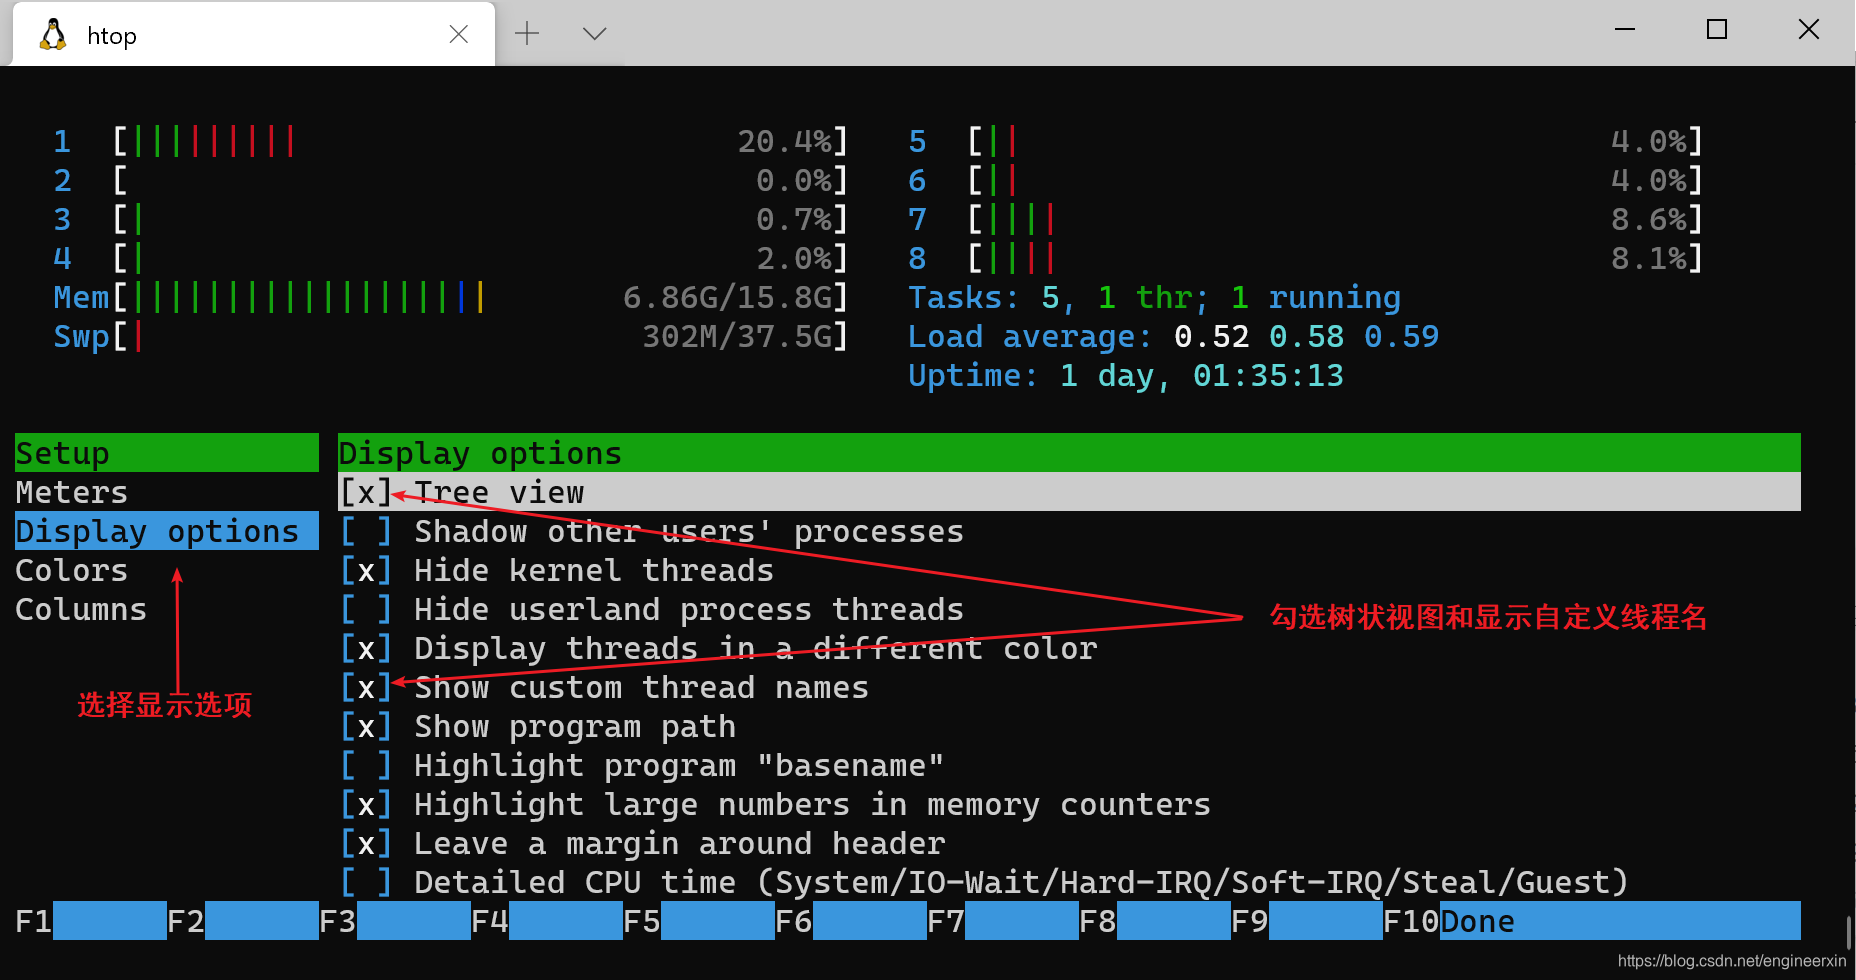Toggle Leave a margin around header

tap(366, 843)
